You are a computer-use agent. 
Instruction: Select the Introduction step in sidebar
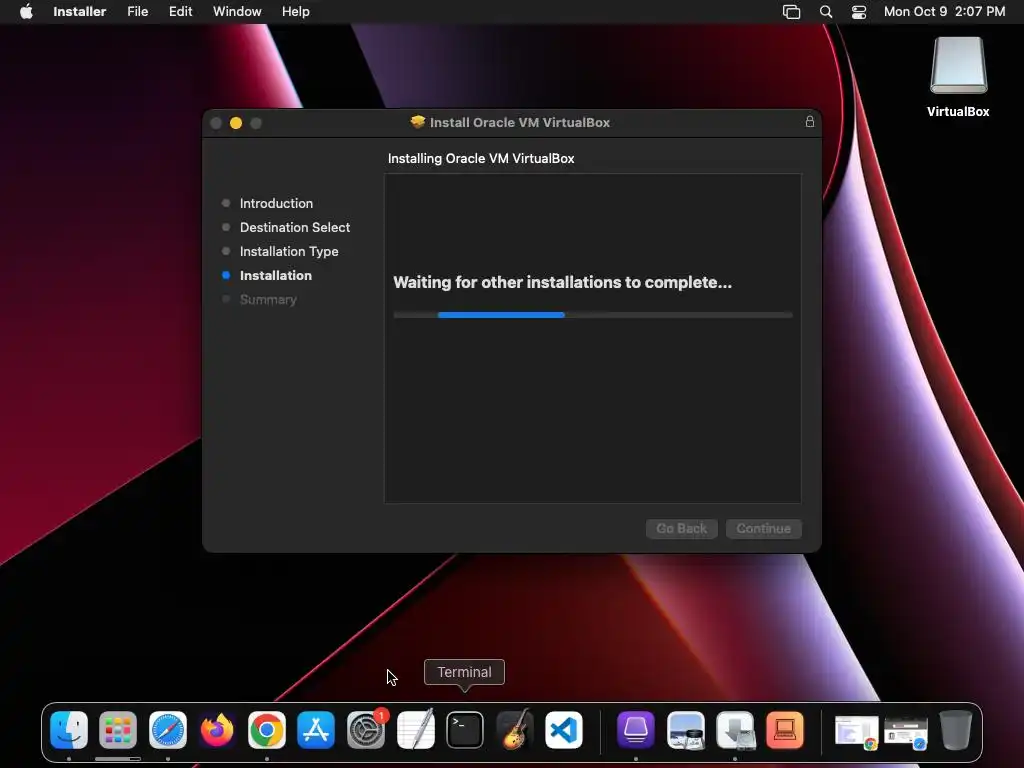point(276,203)
